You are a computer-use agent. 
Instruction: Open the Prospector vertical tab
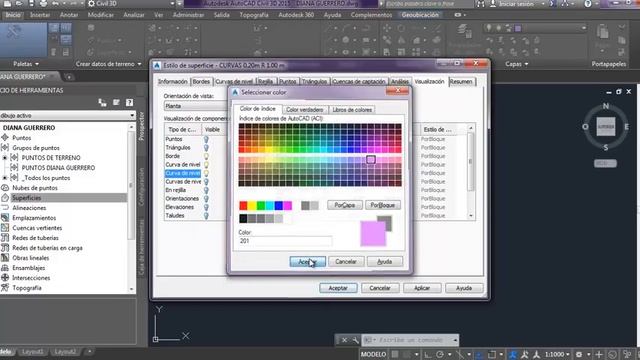tap(142, 126)
